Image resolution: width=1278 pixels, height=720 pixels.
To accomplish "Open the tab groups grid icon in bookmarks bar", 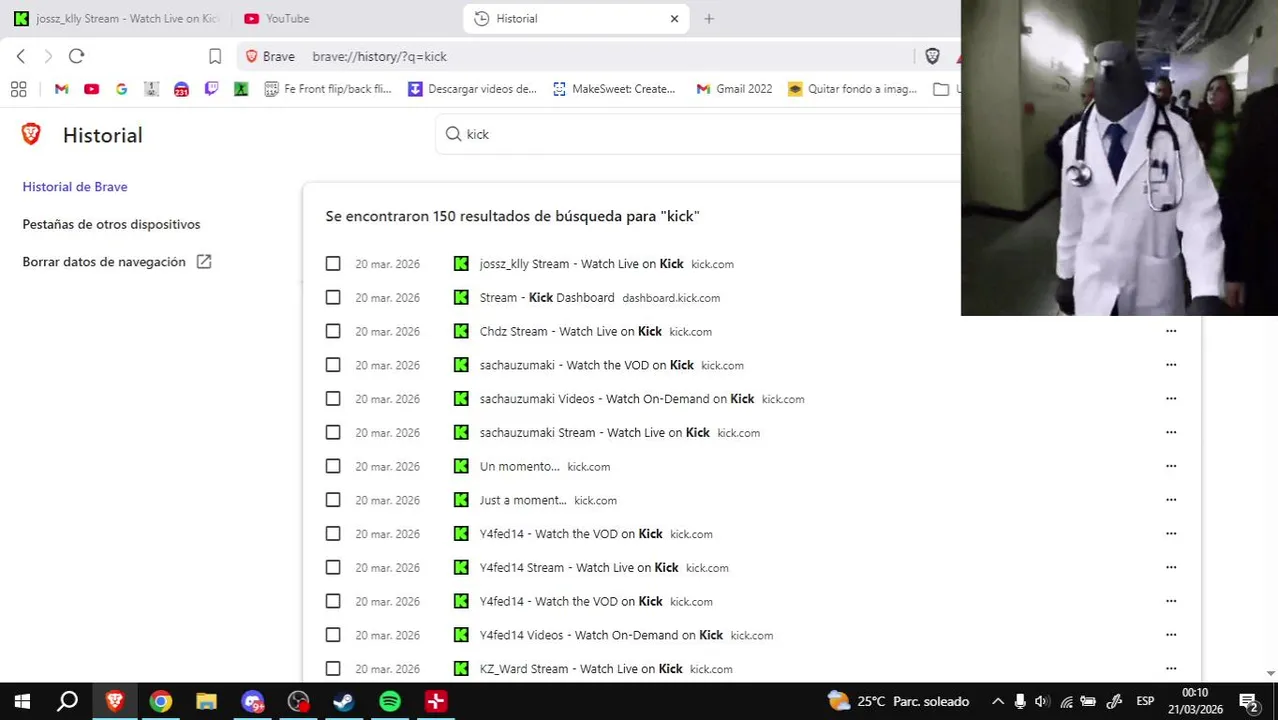I will 18,89.
